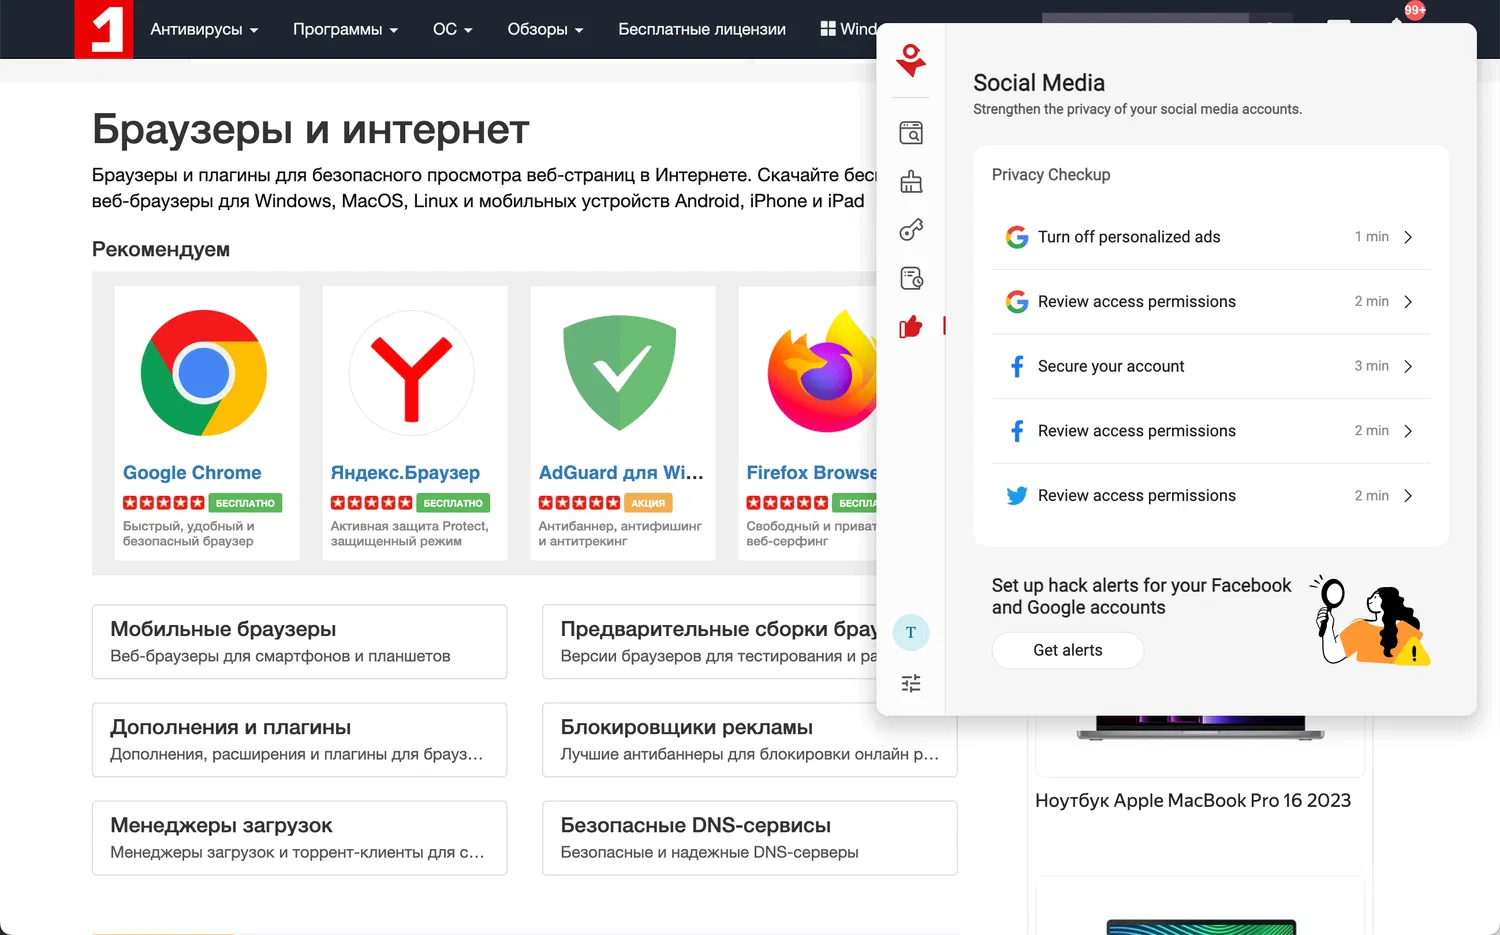Select the red thumbs-up Social Media icon
This screenshot has width=1500, height=935.
pos(910,326)
